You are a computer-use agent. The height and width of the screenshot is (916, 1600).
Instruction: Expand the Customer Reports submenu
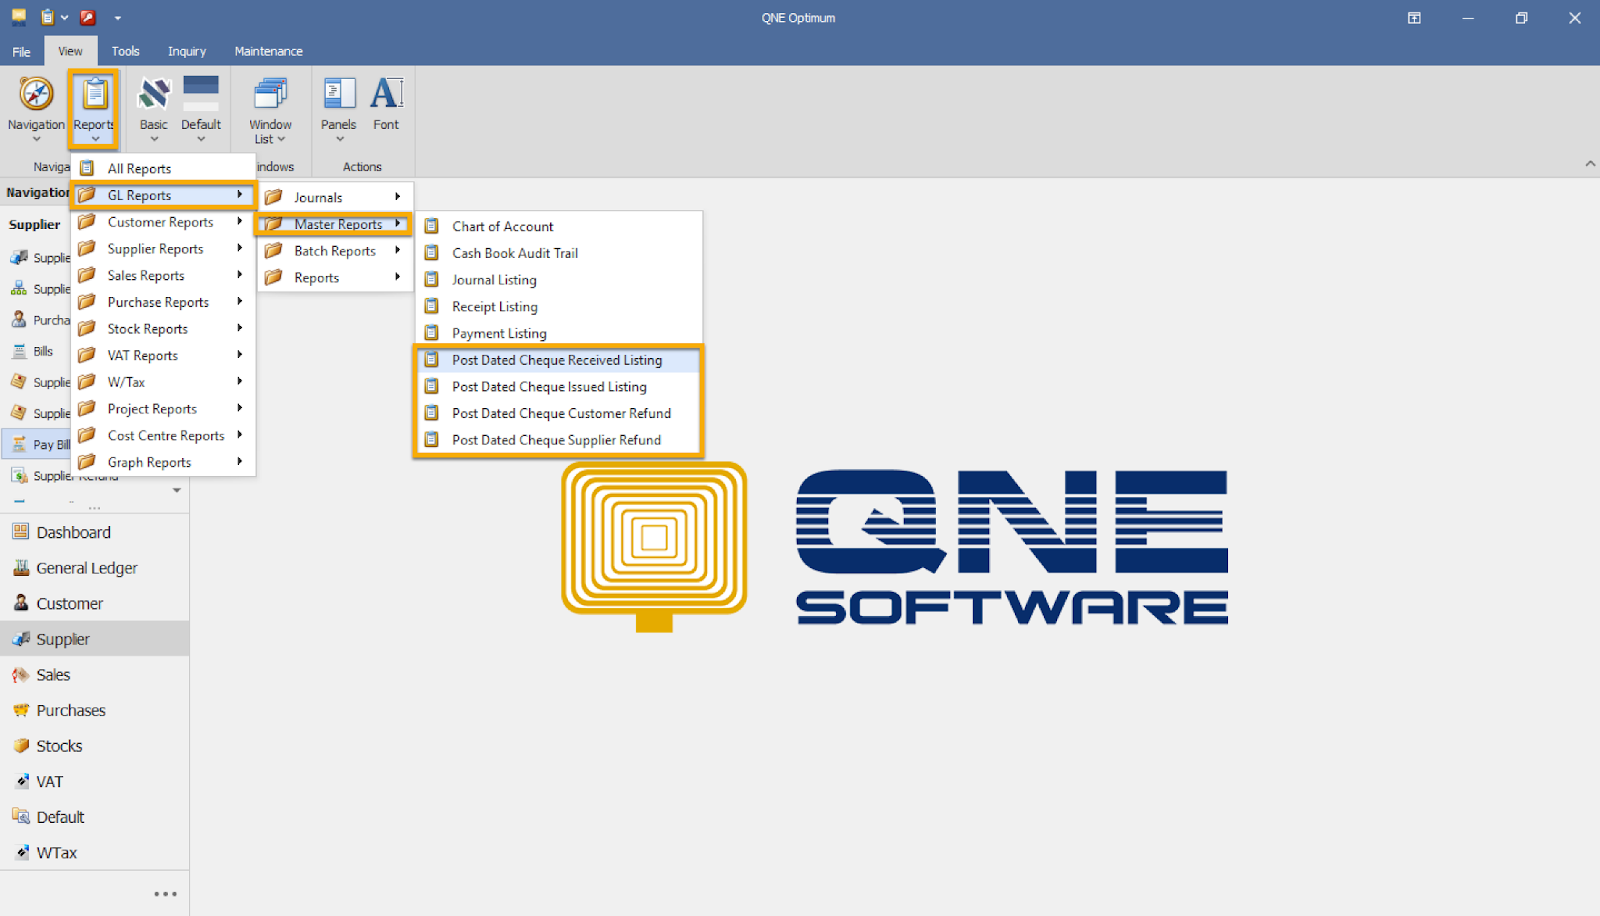164,222
